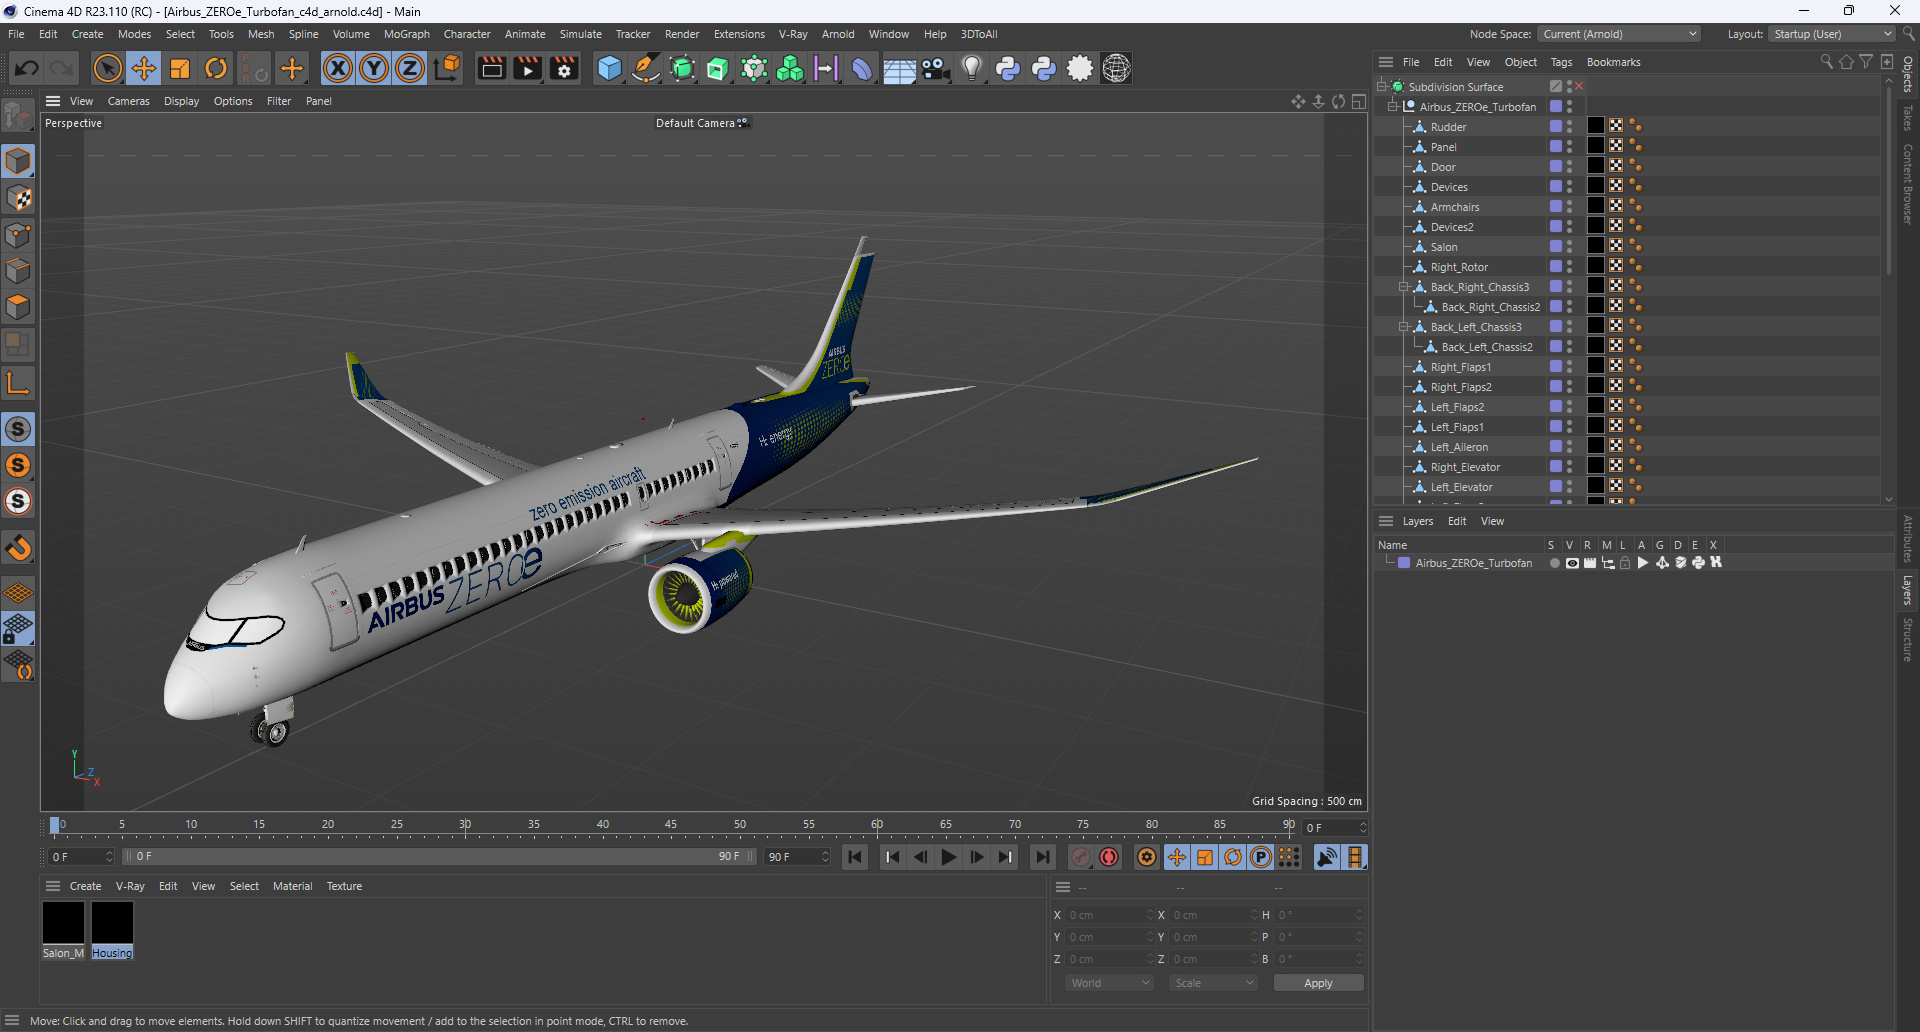Viewport: 1920px width, 1032px height.
Task: Select the Right_Rotor object
Action: (x=1459, y=267)
